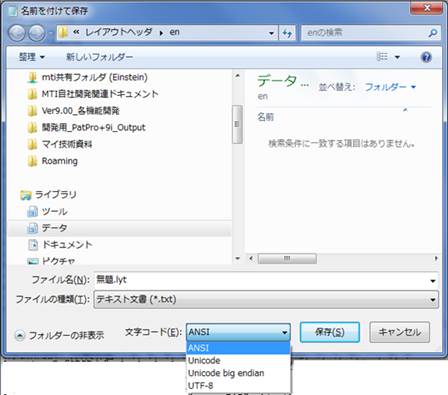
Task: Select the データ tree item label
Action: click(x=54, y=228)
